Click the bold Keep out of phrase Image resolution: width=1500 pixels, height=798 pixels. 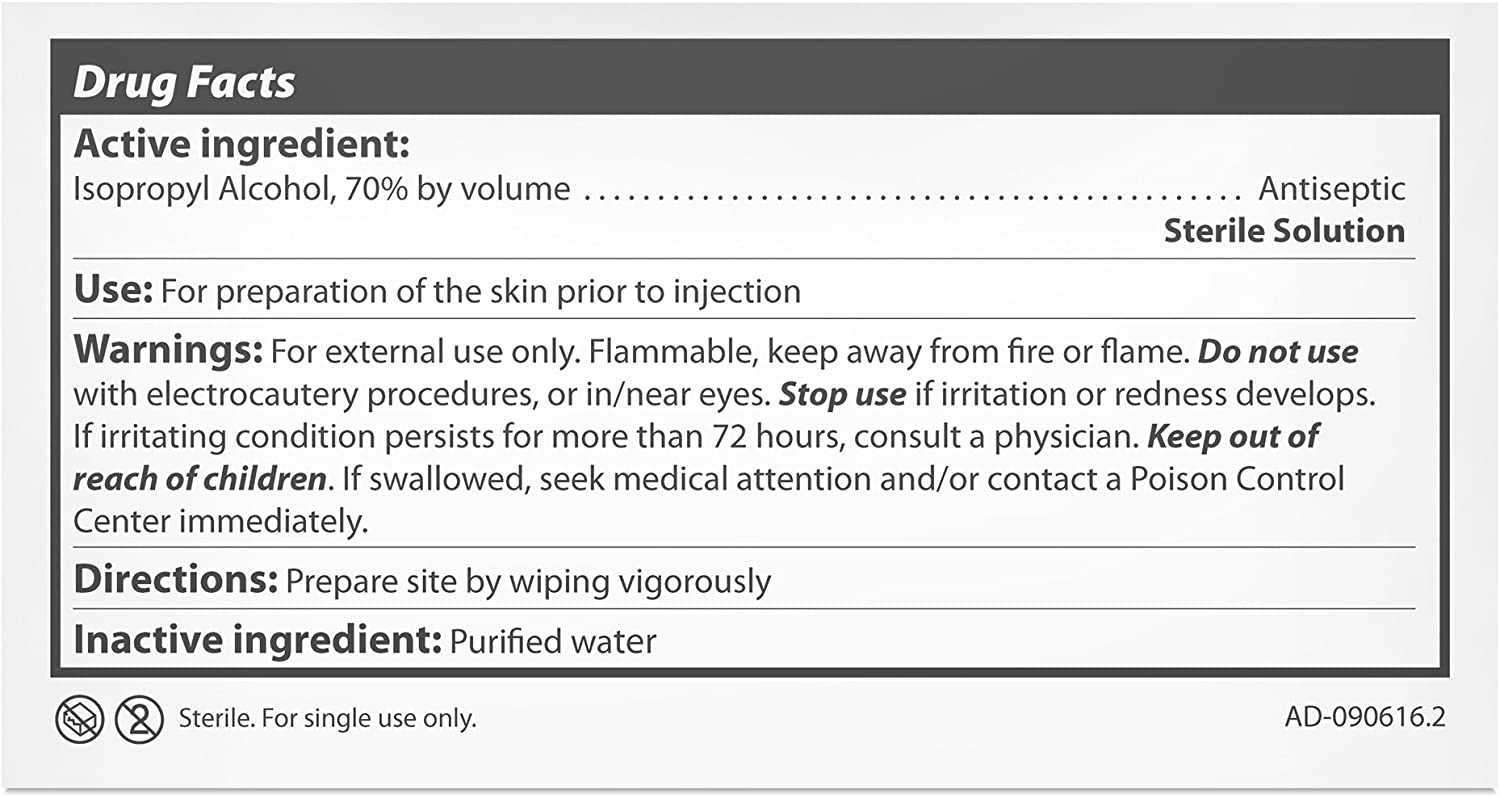tap(1232, 436)
